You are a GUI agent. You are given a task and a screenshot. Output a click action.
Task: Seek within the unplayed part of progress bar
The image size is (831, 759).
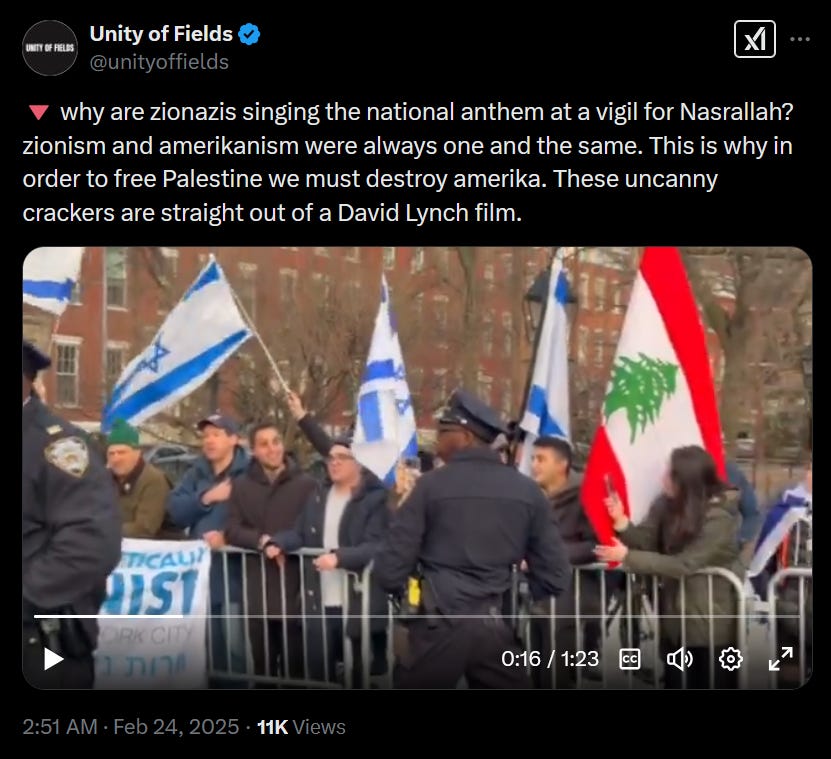[491, 616]
